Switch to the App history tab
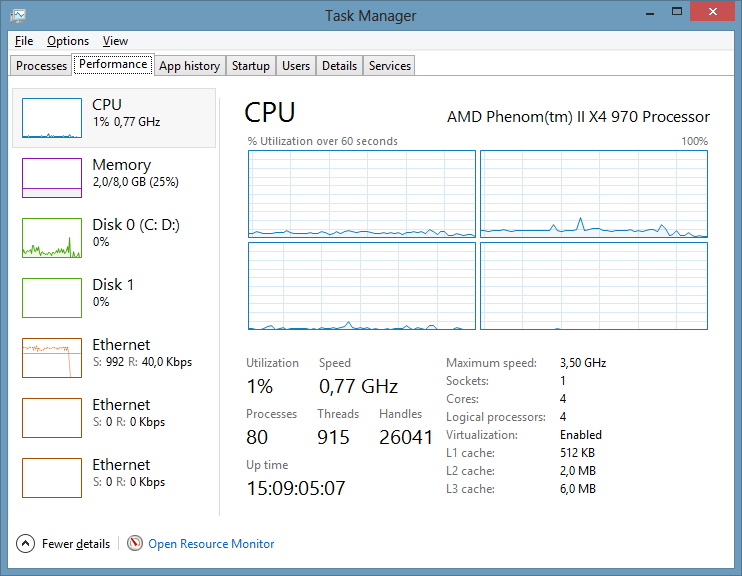 189,66
